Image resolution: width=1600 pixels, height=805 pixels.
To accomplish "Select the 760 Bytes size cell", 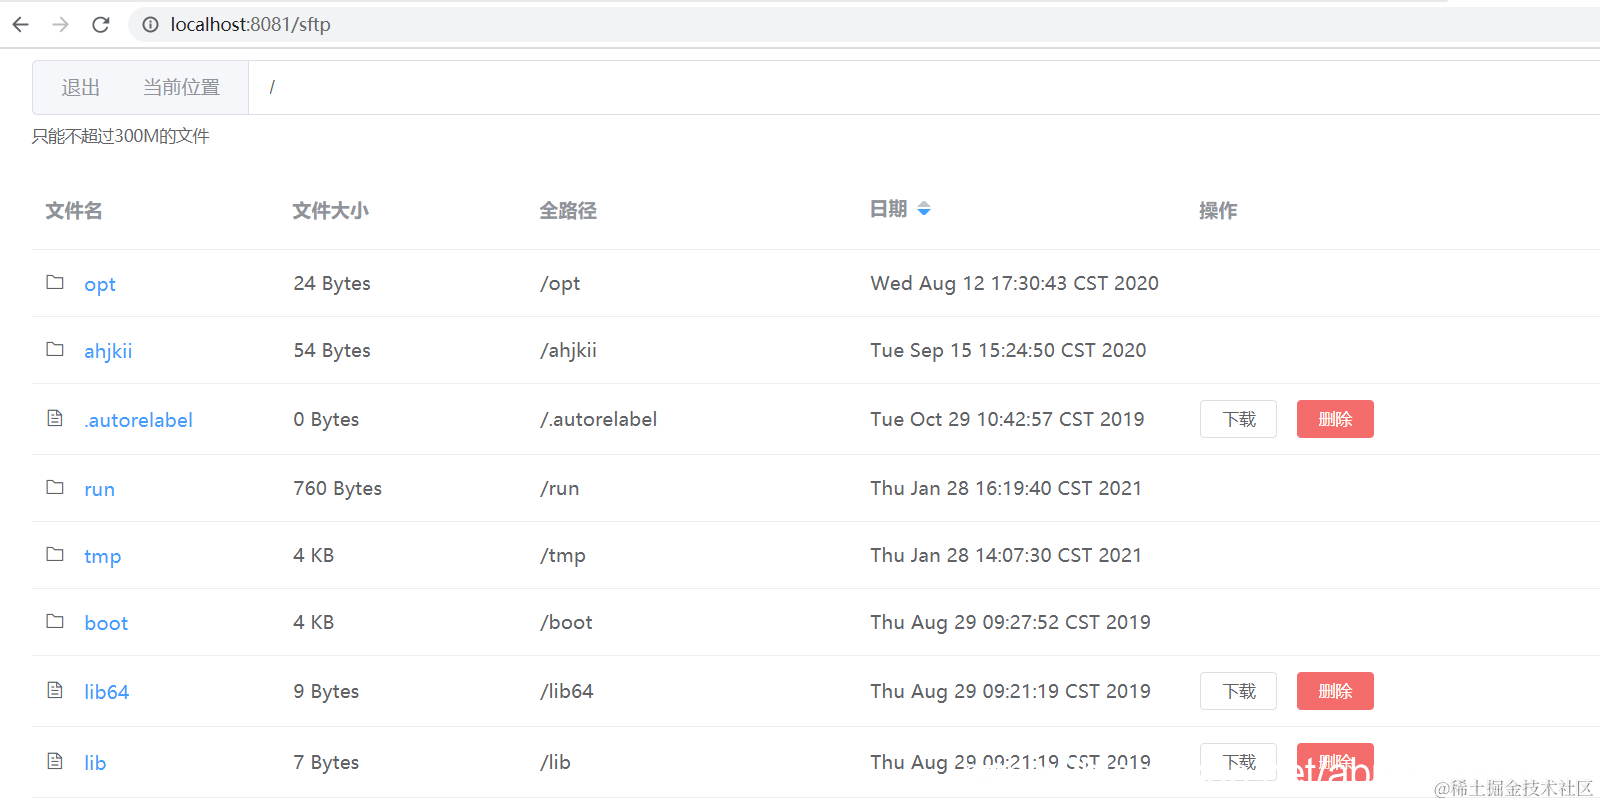I will click(337, 488).
